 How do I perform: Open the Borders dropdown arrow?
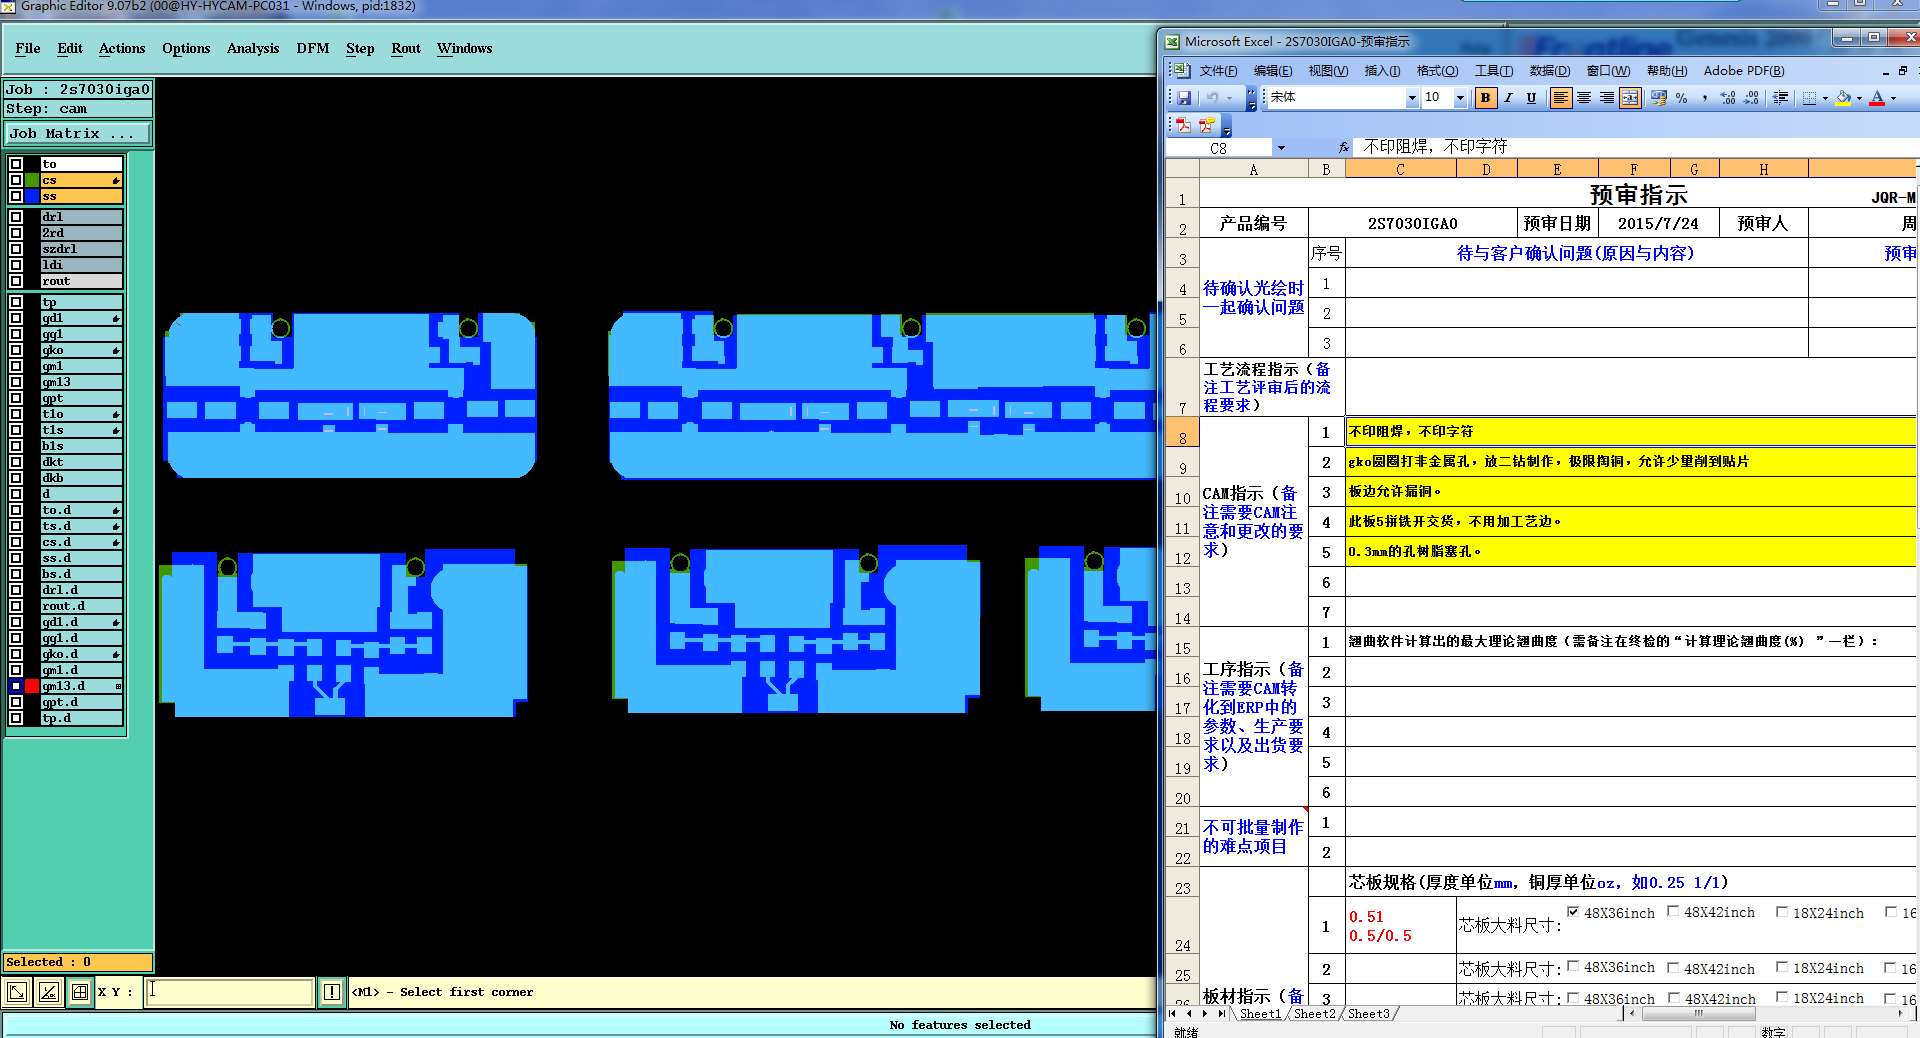(x=1825, y=98)
